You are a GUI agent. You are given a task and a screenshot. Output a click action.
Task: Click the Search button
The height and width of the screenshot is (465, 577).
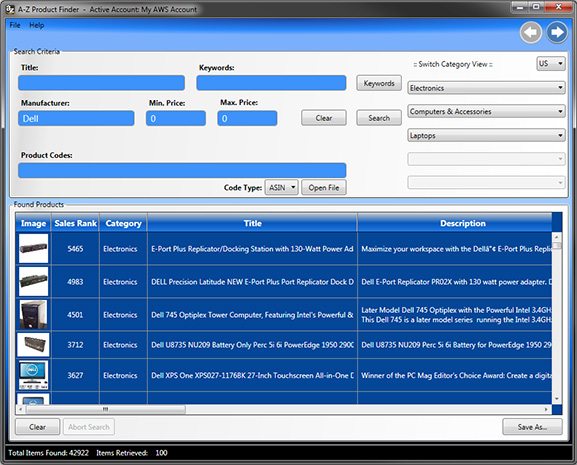[x=379, y=118]
